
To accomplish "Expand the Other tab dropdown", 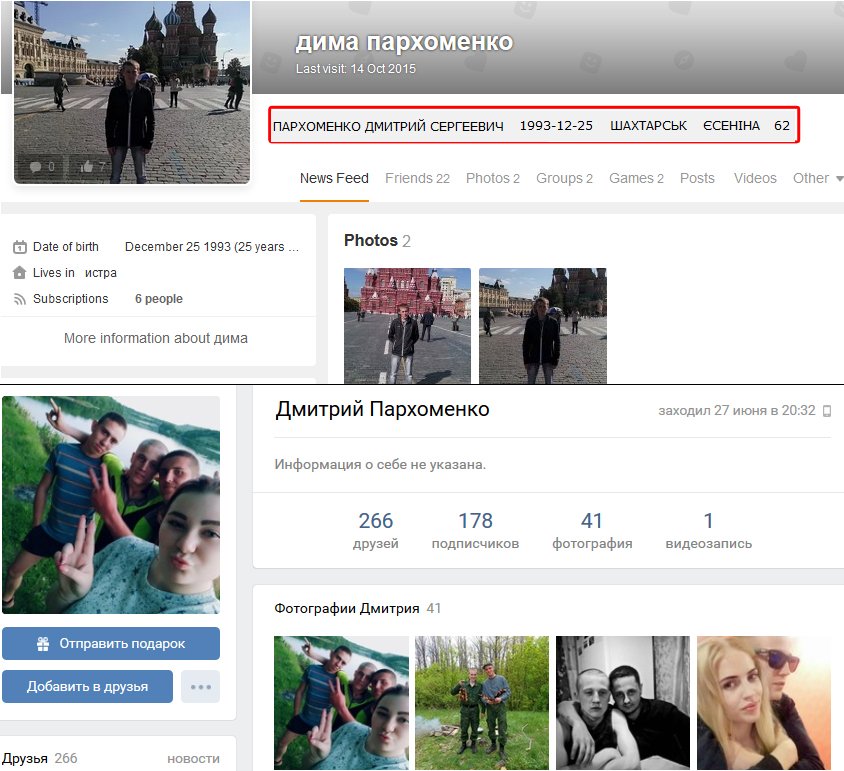I will [x=817, y=178].
